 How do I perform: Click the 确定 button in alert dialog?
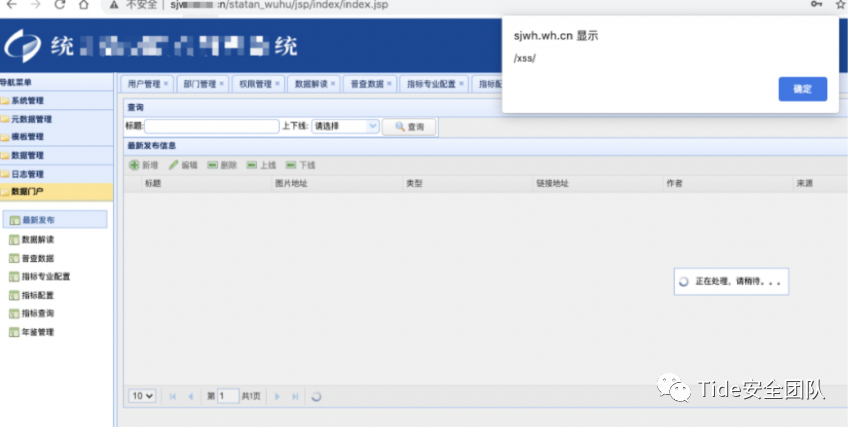(x=802, y=89)
